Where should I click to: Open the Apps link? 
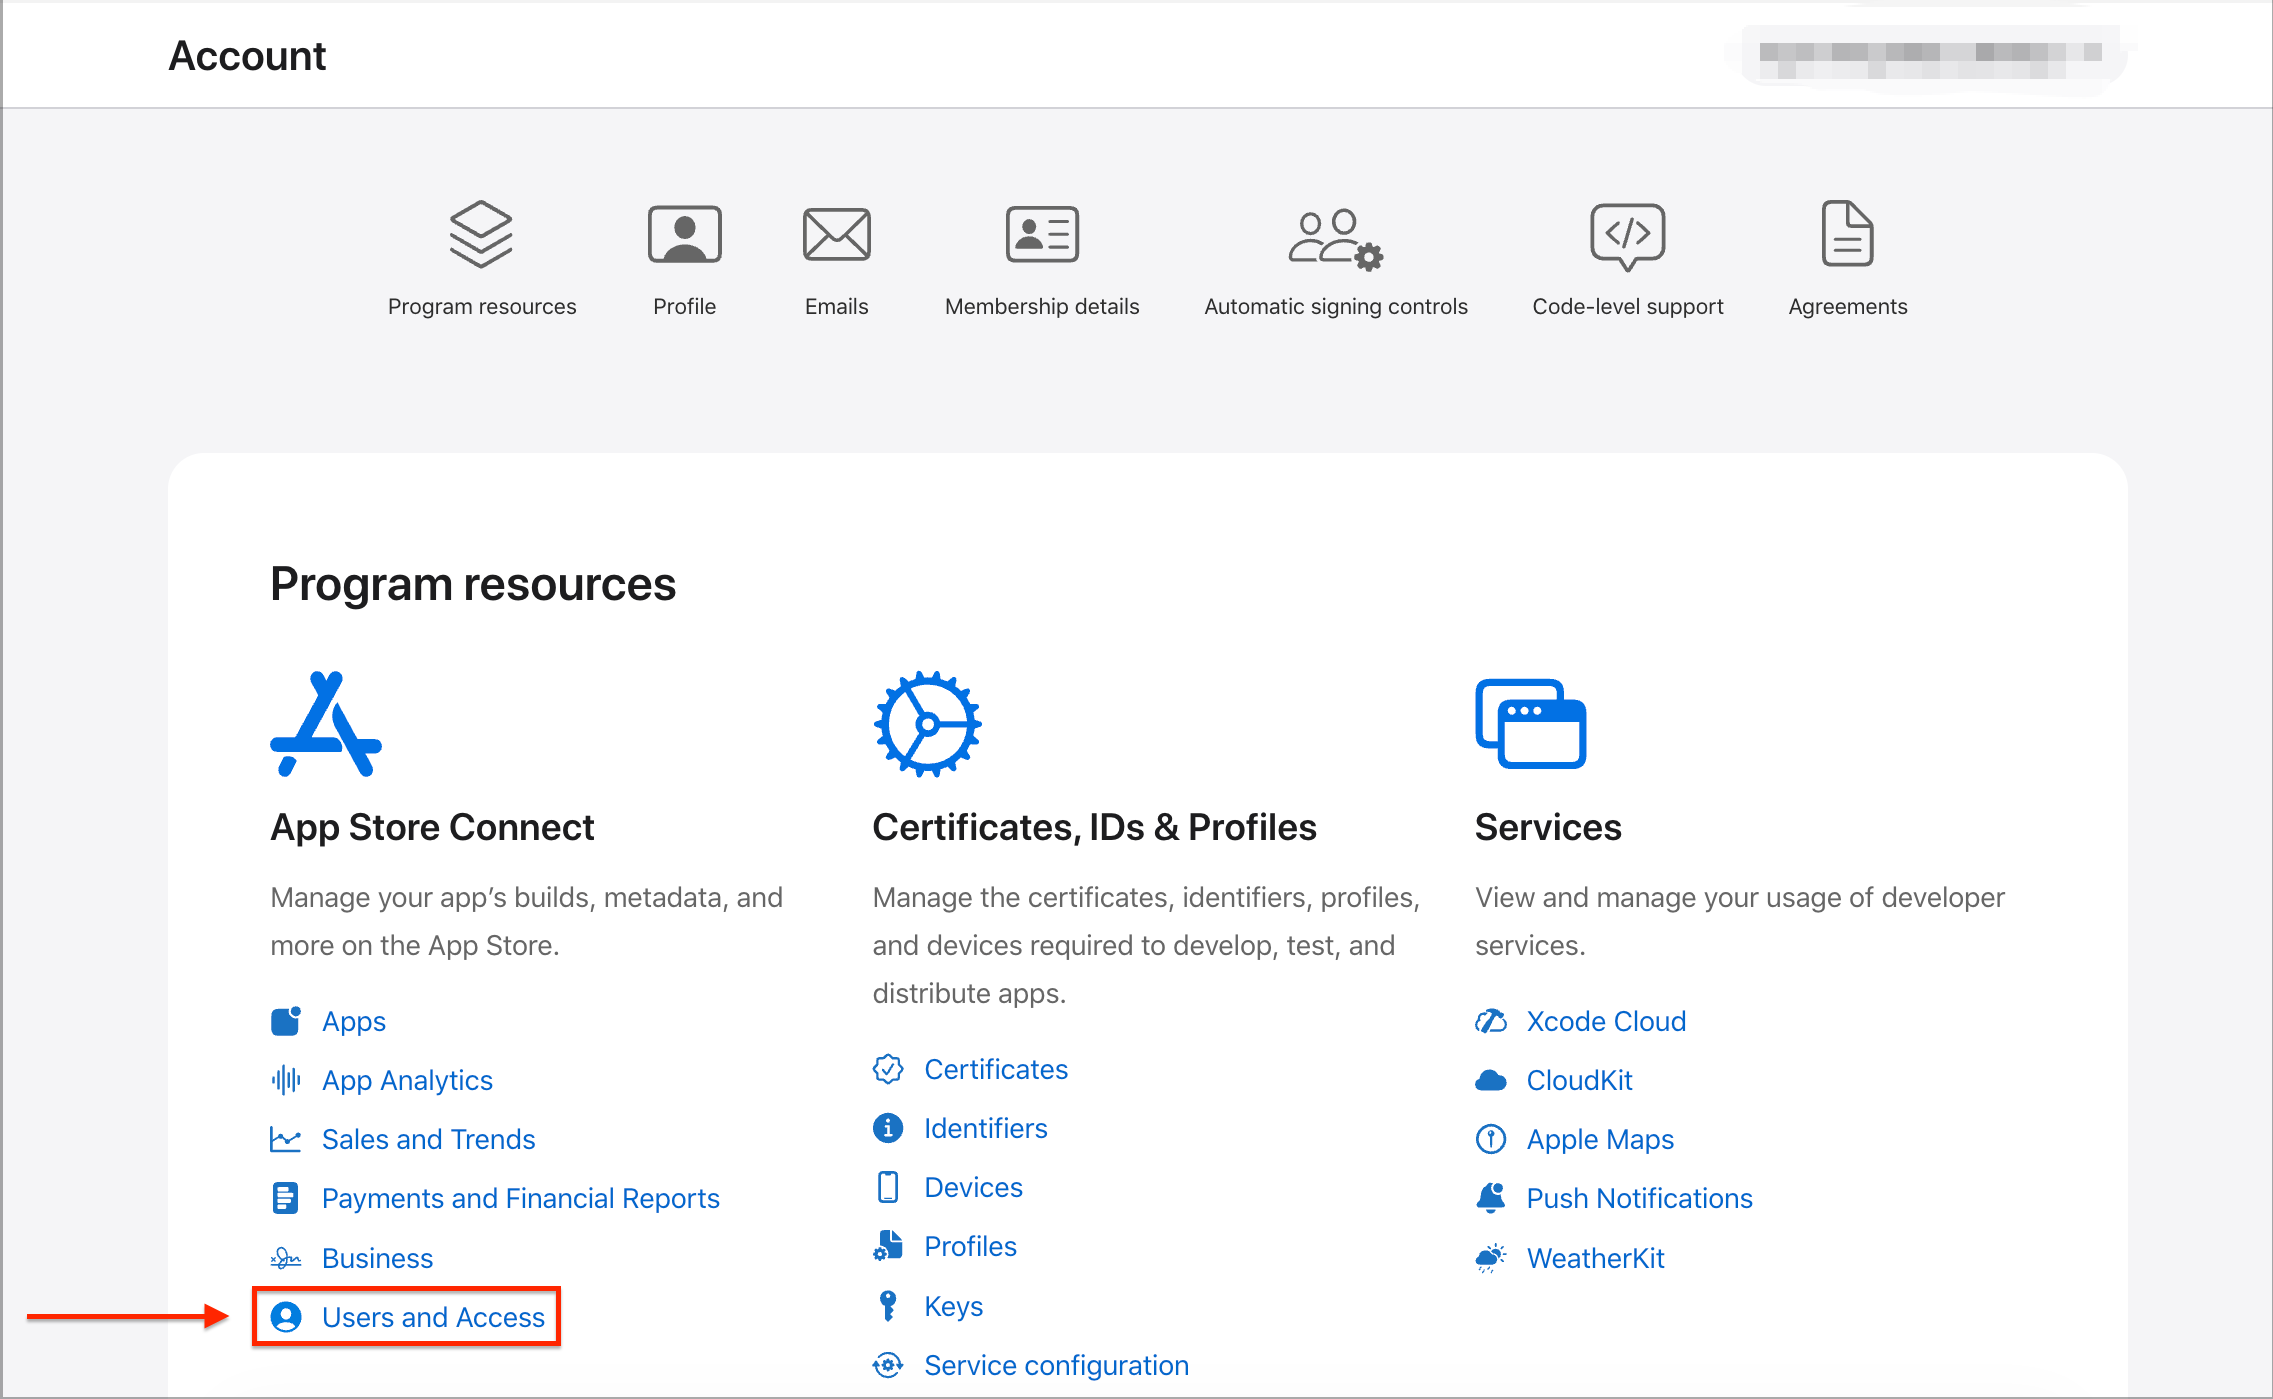(x=354, y=1021)
